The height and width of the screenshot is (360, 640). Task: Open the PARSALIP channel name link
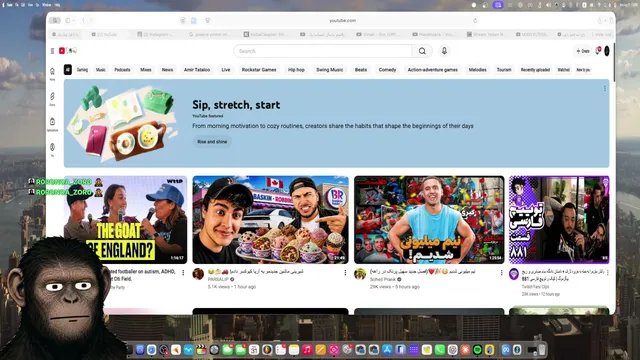[218, 279]
